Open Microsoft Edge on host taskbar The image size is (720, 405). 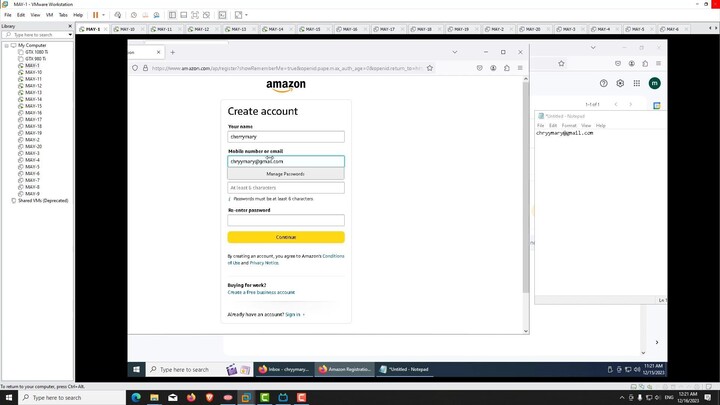136,398
